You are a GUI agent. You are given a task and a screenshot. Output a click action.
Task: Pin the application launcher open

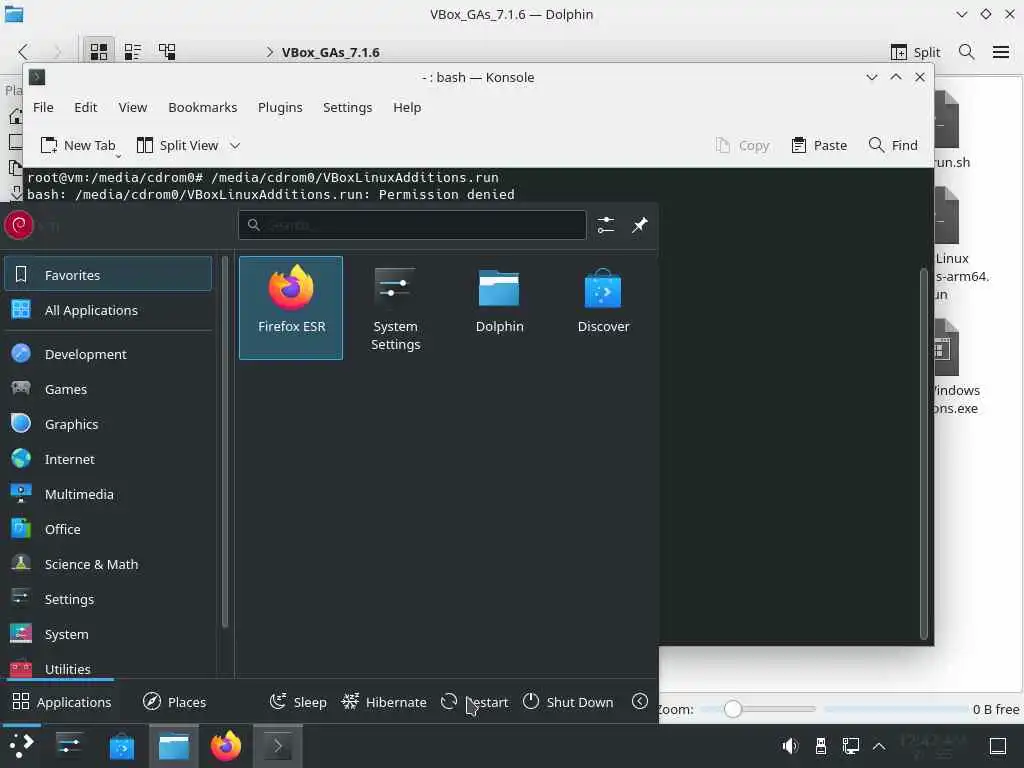pos(639,225)
